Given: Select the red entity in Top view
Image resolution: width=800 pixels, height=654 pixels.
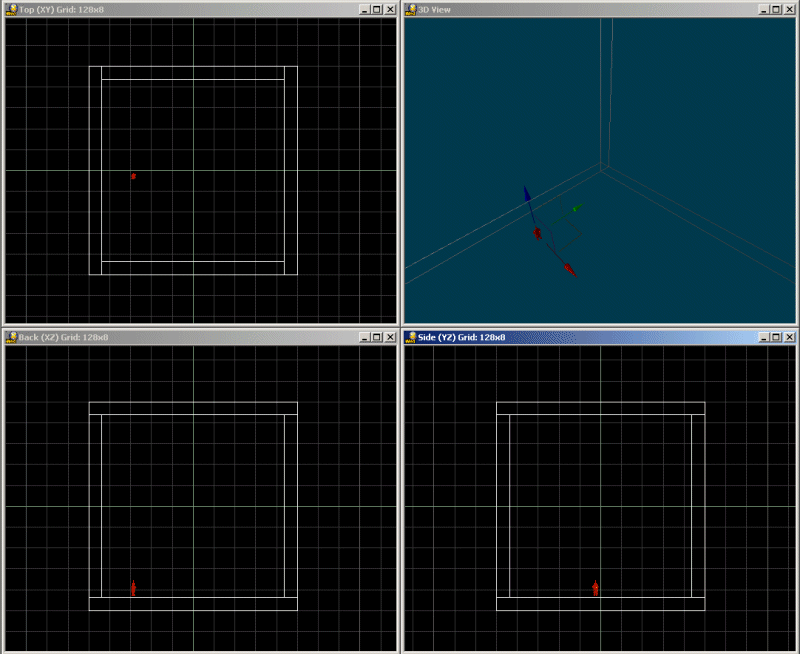Looking at the screenshot, I should pos(133,176).
